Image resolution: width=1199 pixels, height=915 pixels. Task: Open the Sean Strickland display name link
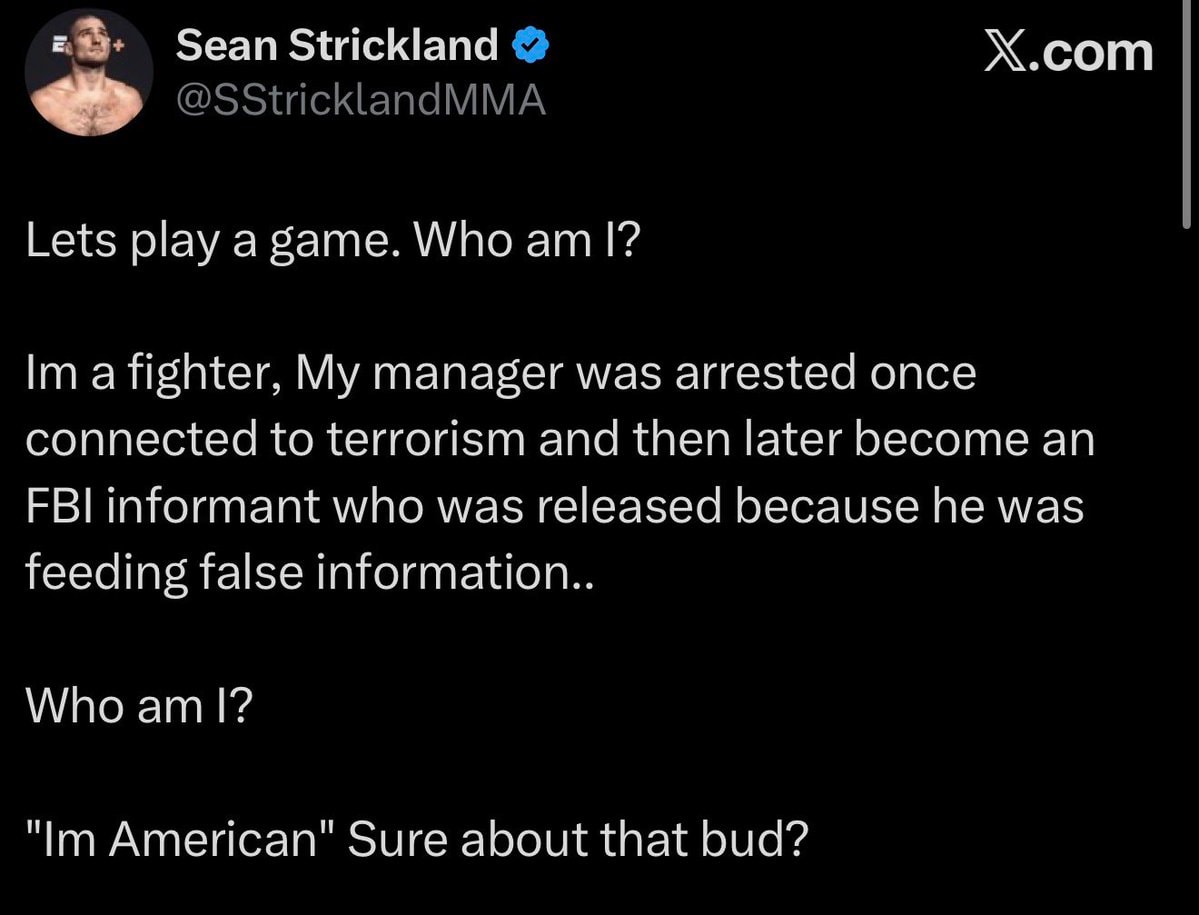pos(337,45)
